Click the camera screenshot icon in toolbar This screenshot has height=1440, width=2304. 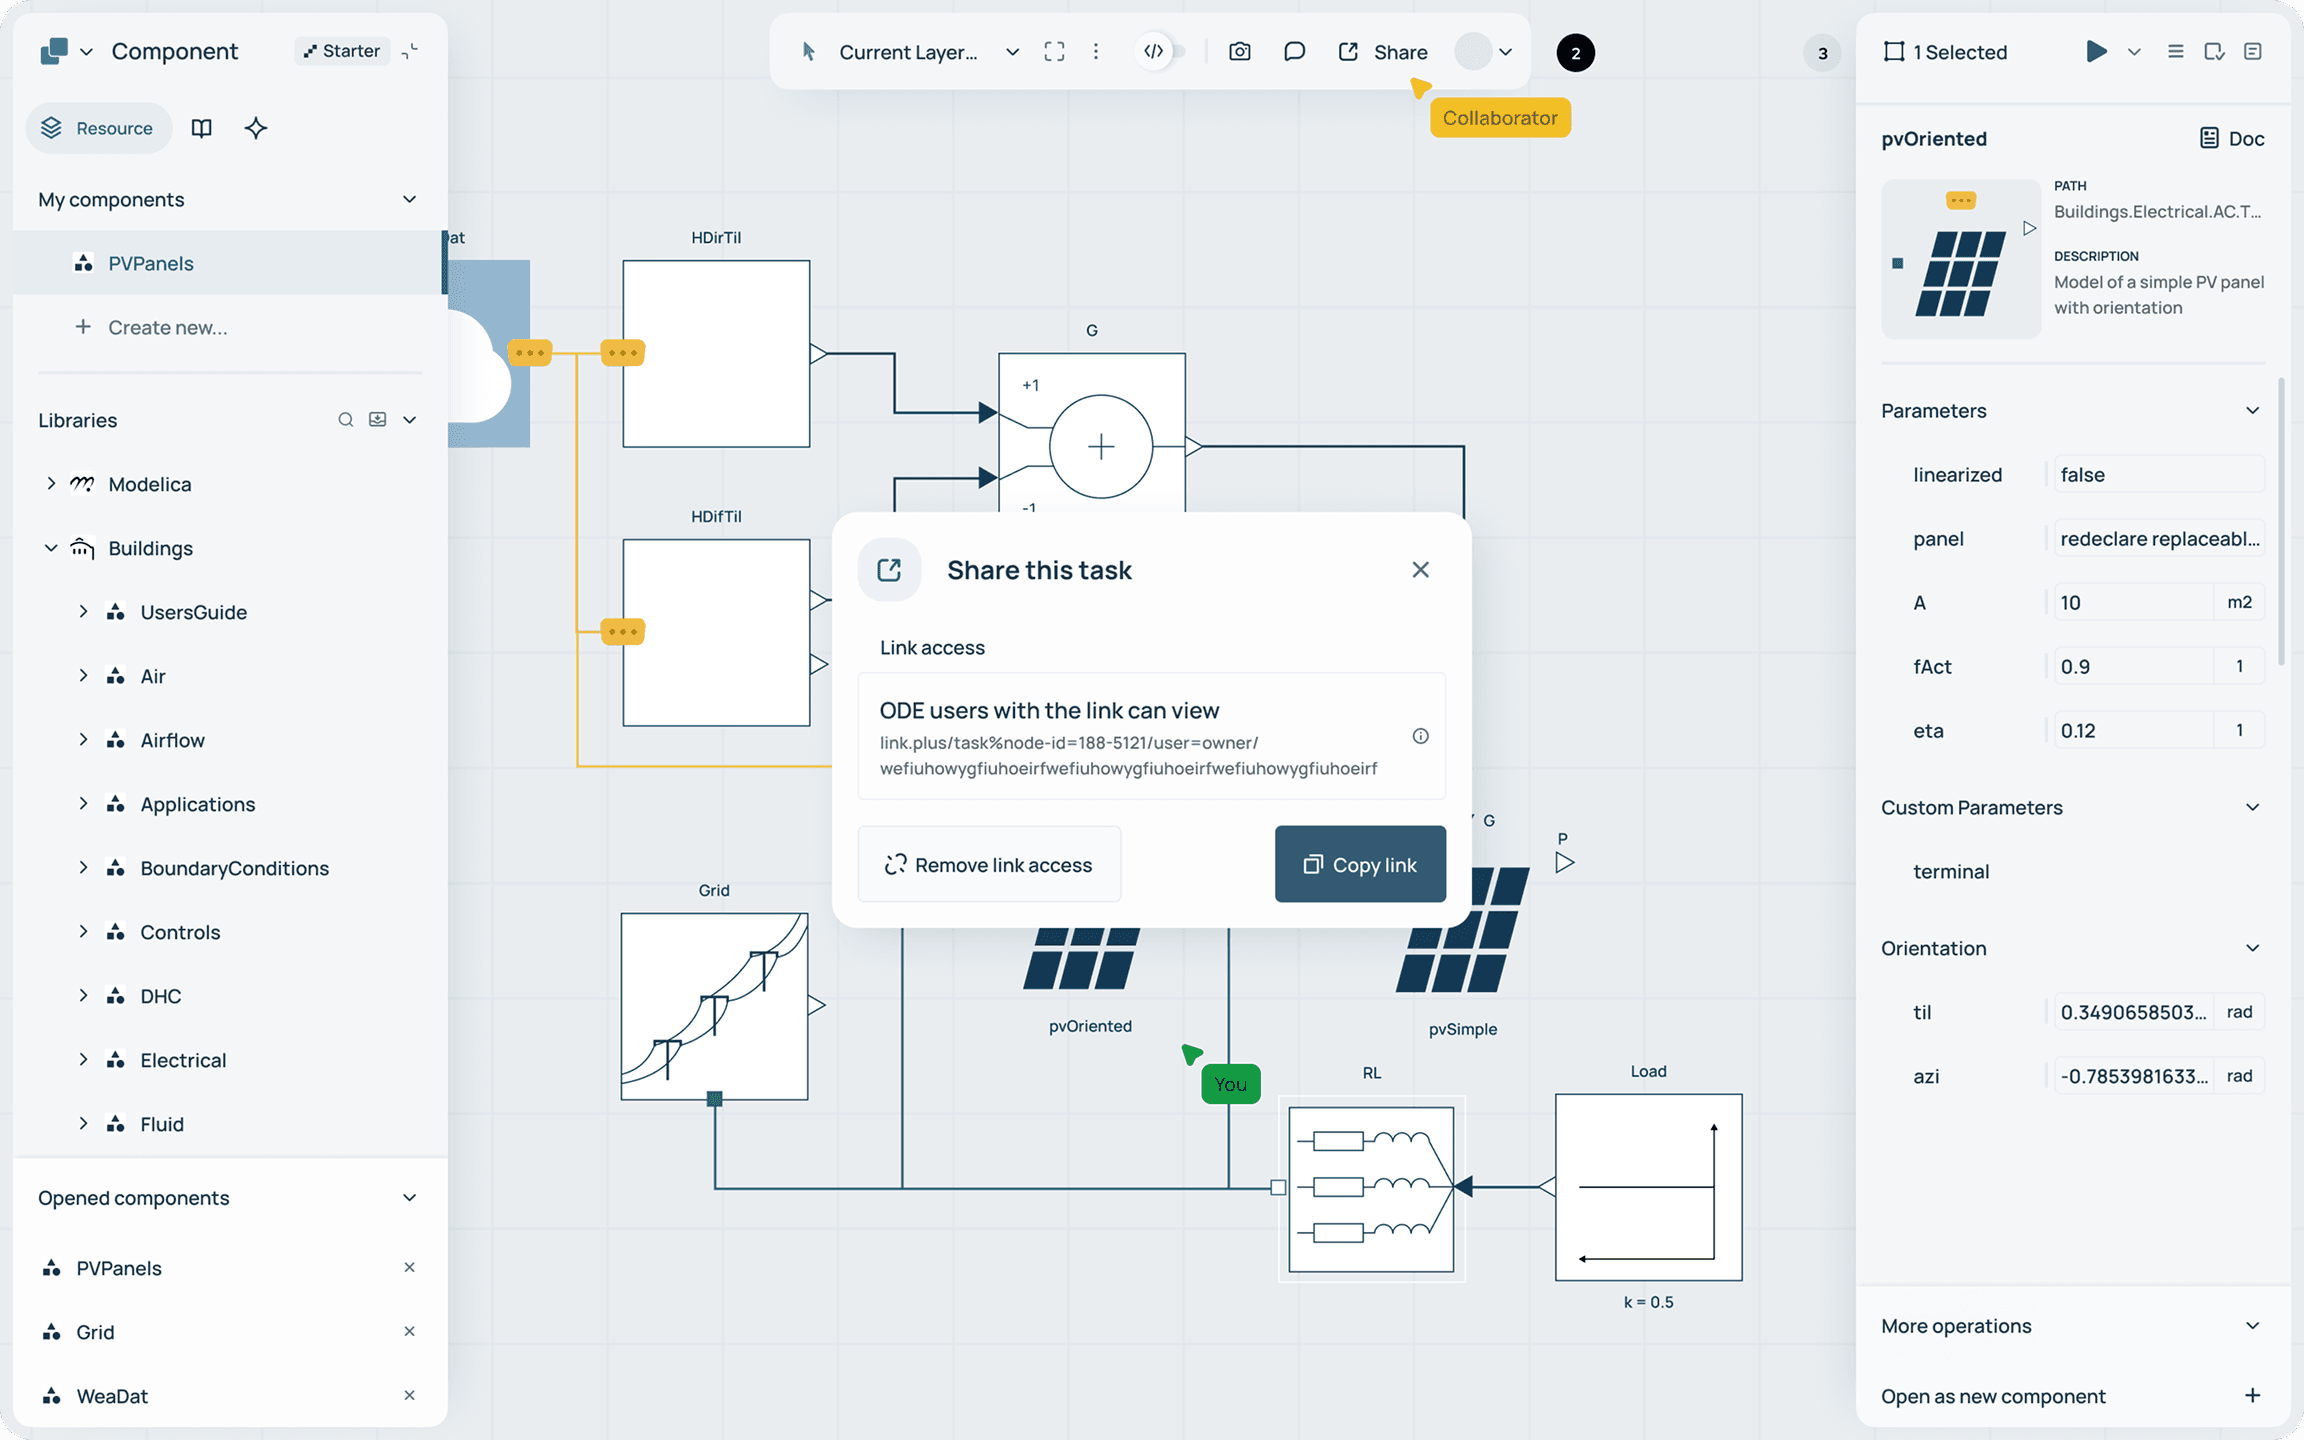tap(1239, 52)
